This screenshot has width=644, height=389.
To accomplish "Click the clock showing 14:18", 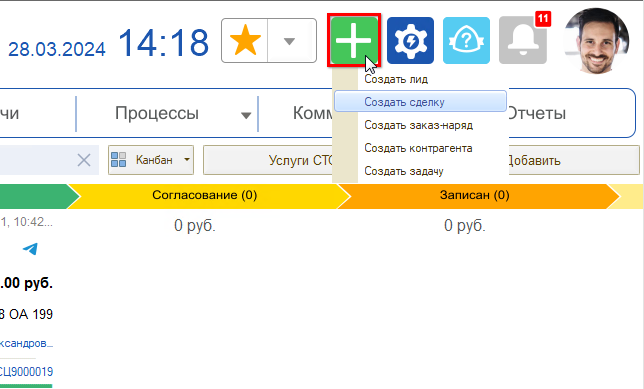I will tap(163, 42).
